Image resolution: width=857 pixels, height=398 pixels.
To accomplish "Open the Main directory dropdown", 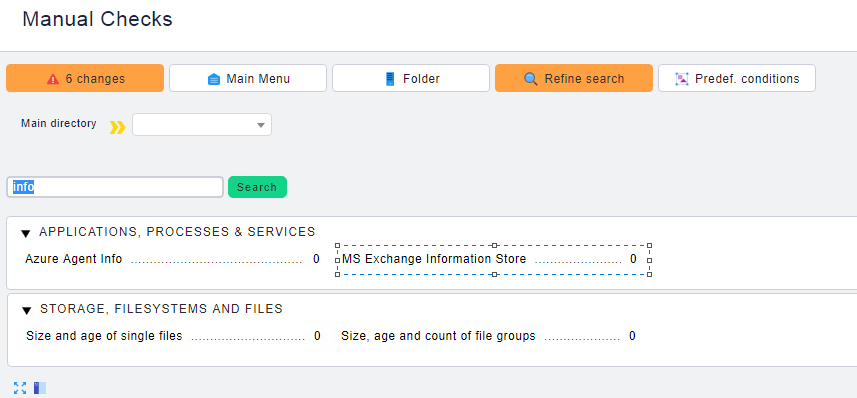I will [202, 125].
